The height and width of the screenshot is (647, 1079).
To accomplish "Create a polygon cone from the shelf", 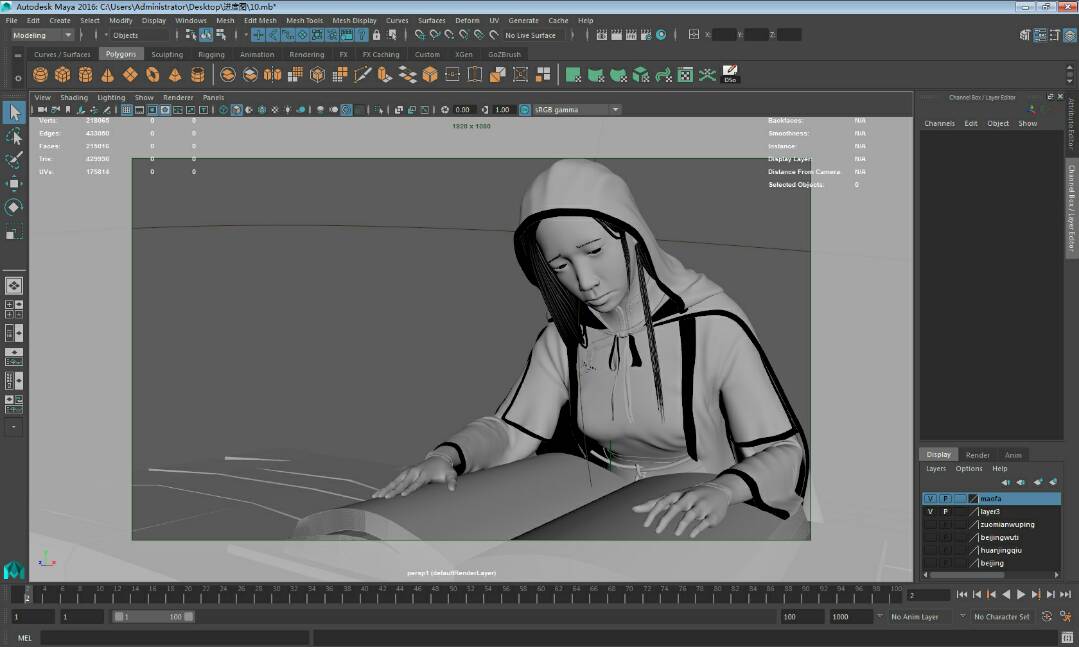I will [107, 74].
